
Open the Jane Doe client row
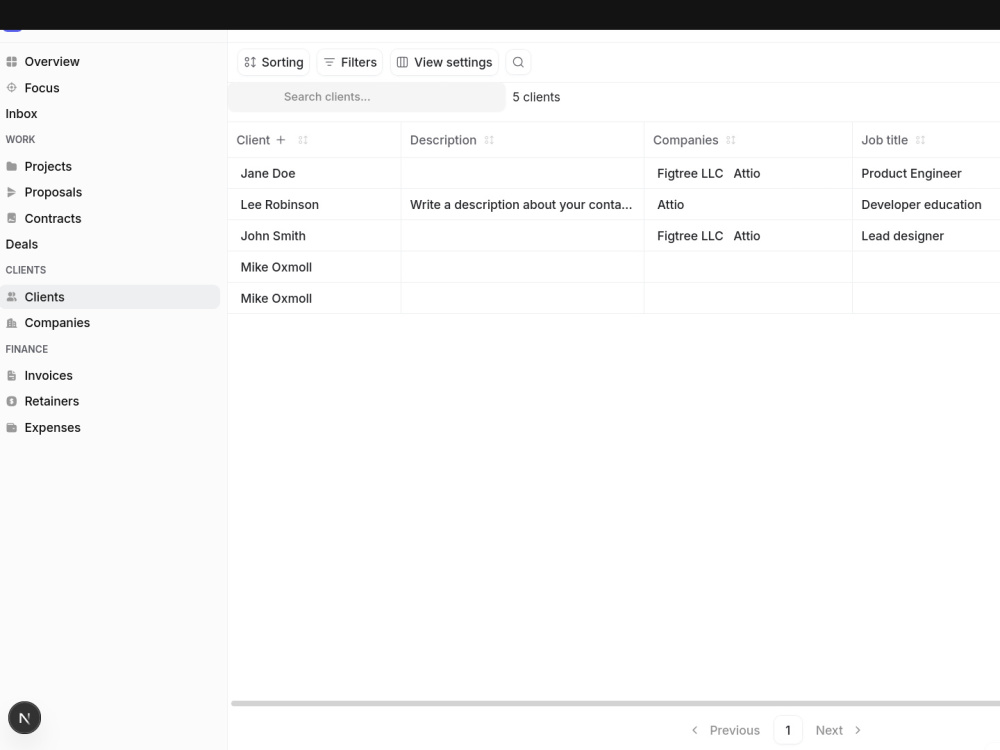tap(268, 173)
